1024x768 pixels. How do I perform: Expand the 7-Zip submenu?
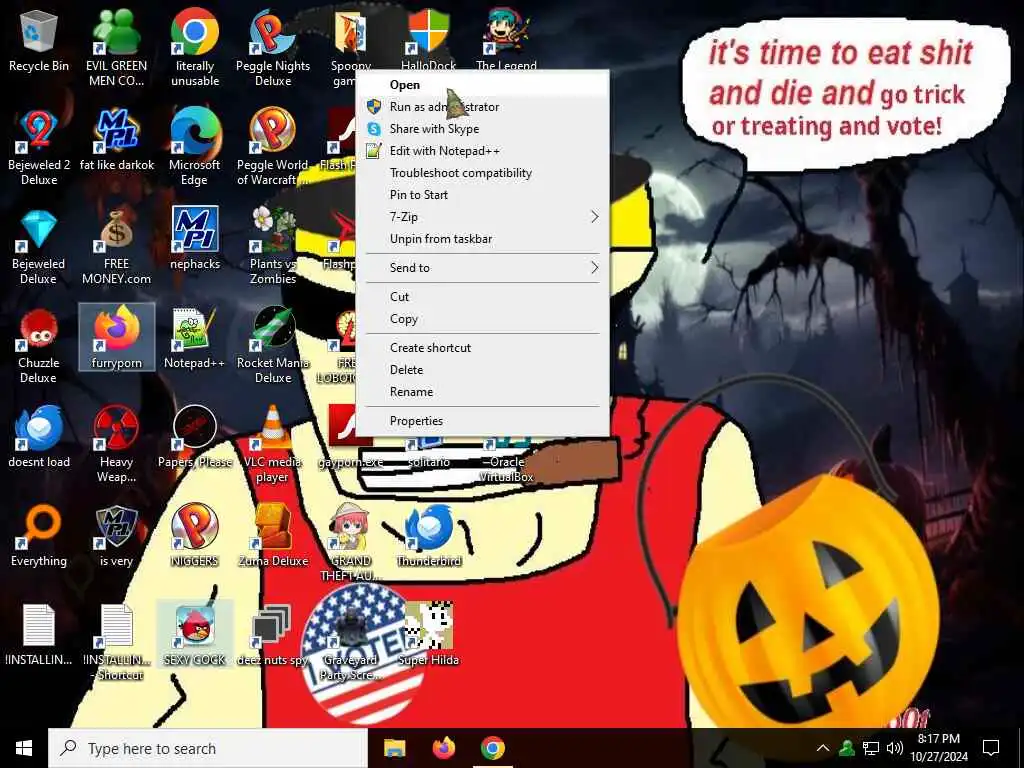482,217
